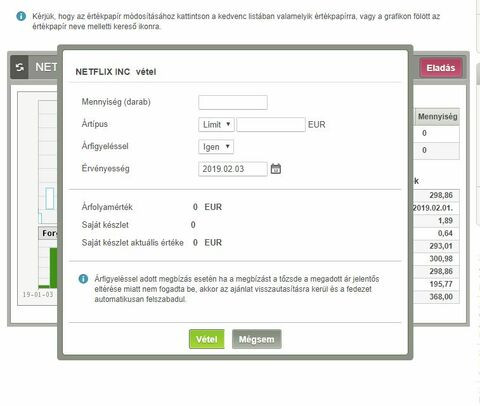Click the info icon above the instruction text
This screenshot has width=480, height=406.
21,16
